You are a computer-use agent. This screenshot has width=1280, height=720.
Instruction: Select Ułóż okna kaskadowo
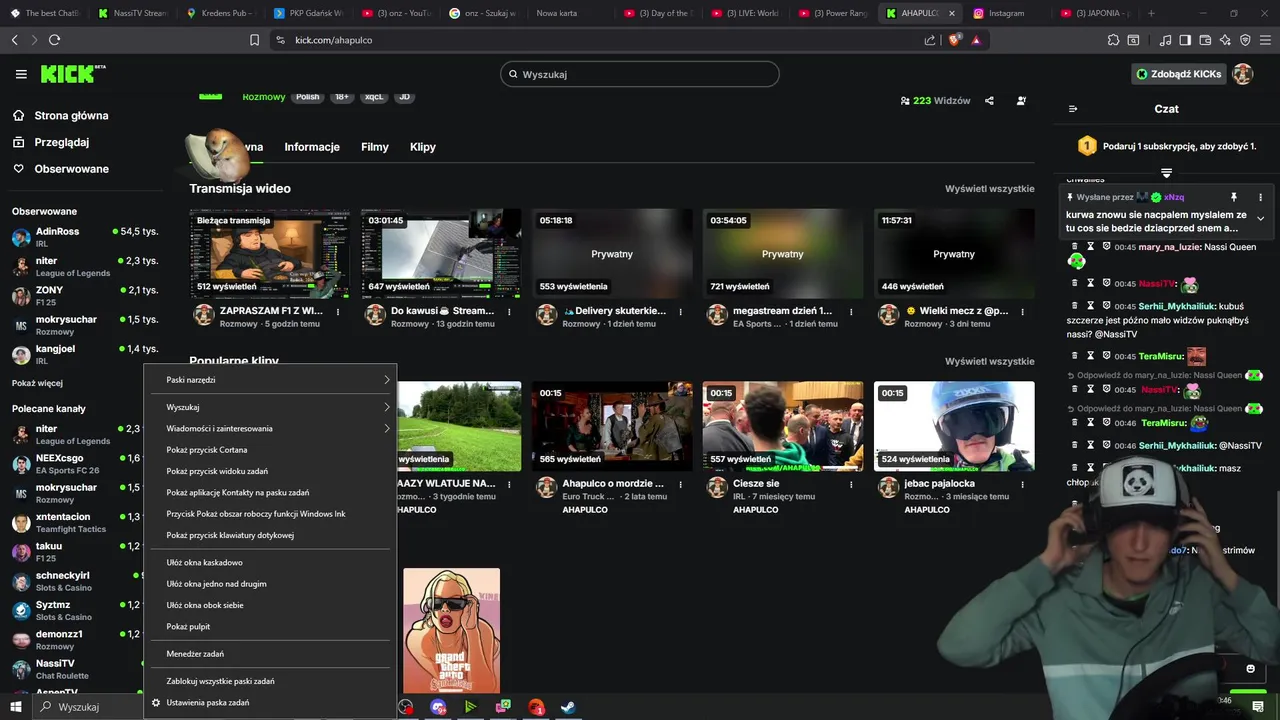[x=270, y=563]
